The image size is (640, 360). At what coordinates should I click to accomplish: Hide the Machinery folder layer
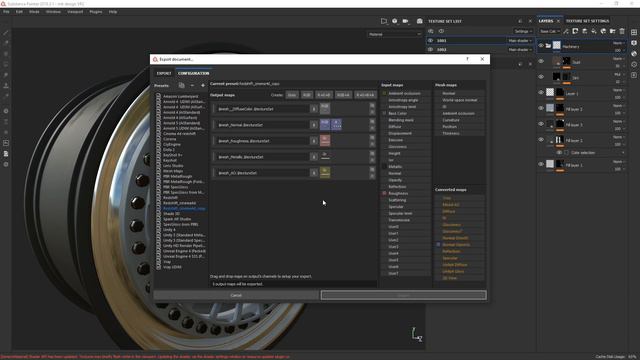(541, 46)
